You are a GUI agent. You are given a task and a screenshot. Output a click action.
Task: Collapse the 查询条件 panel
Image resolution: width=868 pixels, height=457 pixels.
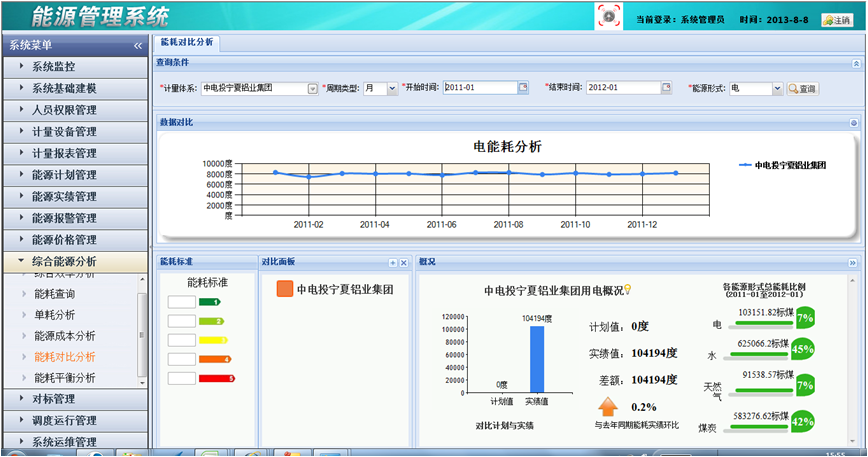pos(855,63)
